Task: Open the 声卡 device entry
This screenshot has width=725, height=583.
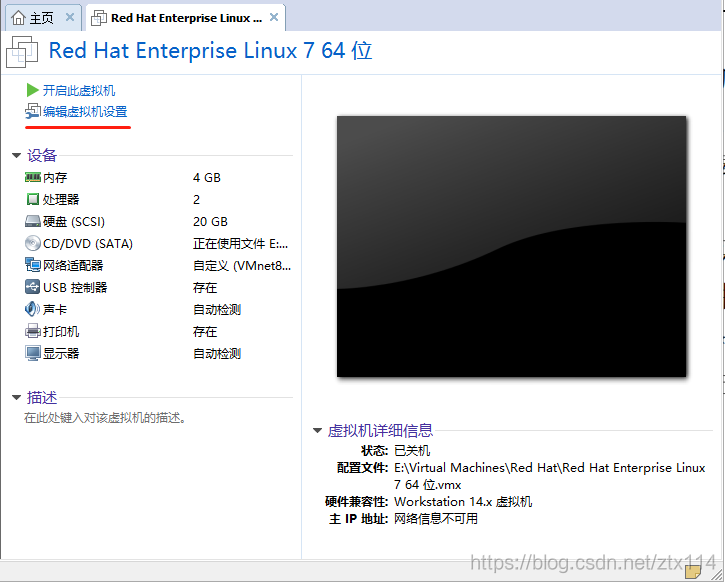Action: pyautogui.click(x=55, y=309)
